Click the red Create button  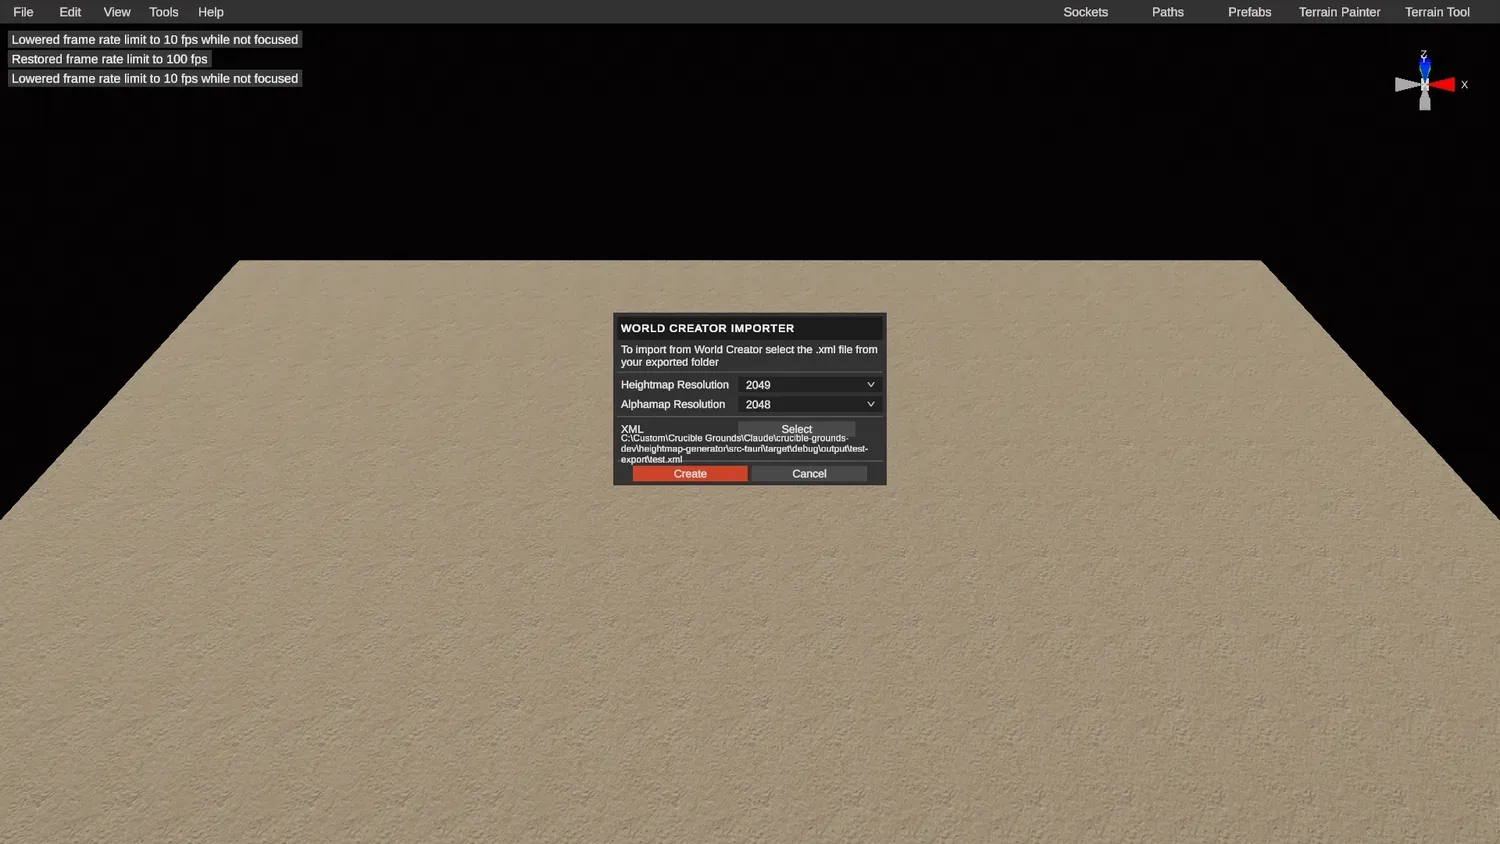click(x=690, y=474)
